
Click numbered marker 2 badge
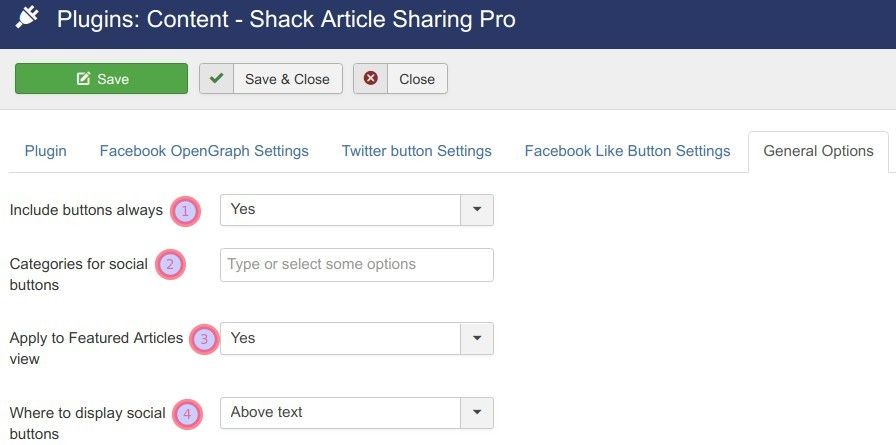170,264
